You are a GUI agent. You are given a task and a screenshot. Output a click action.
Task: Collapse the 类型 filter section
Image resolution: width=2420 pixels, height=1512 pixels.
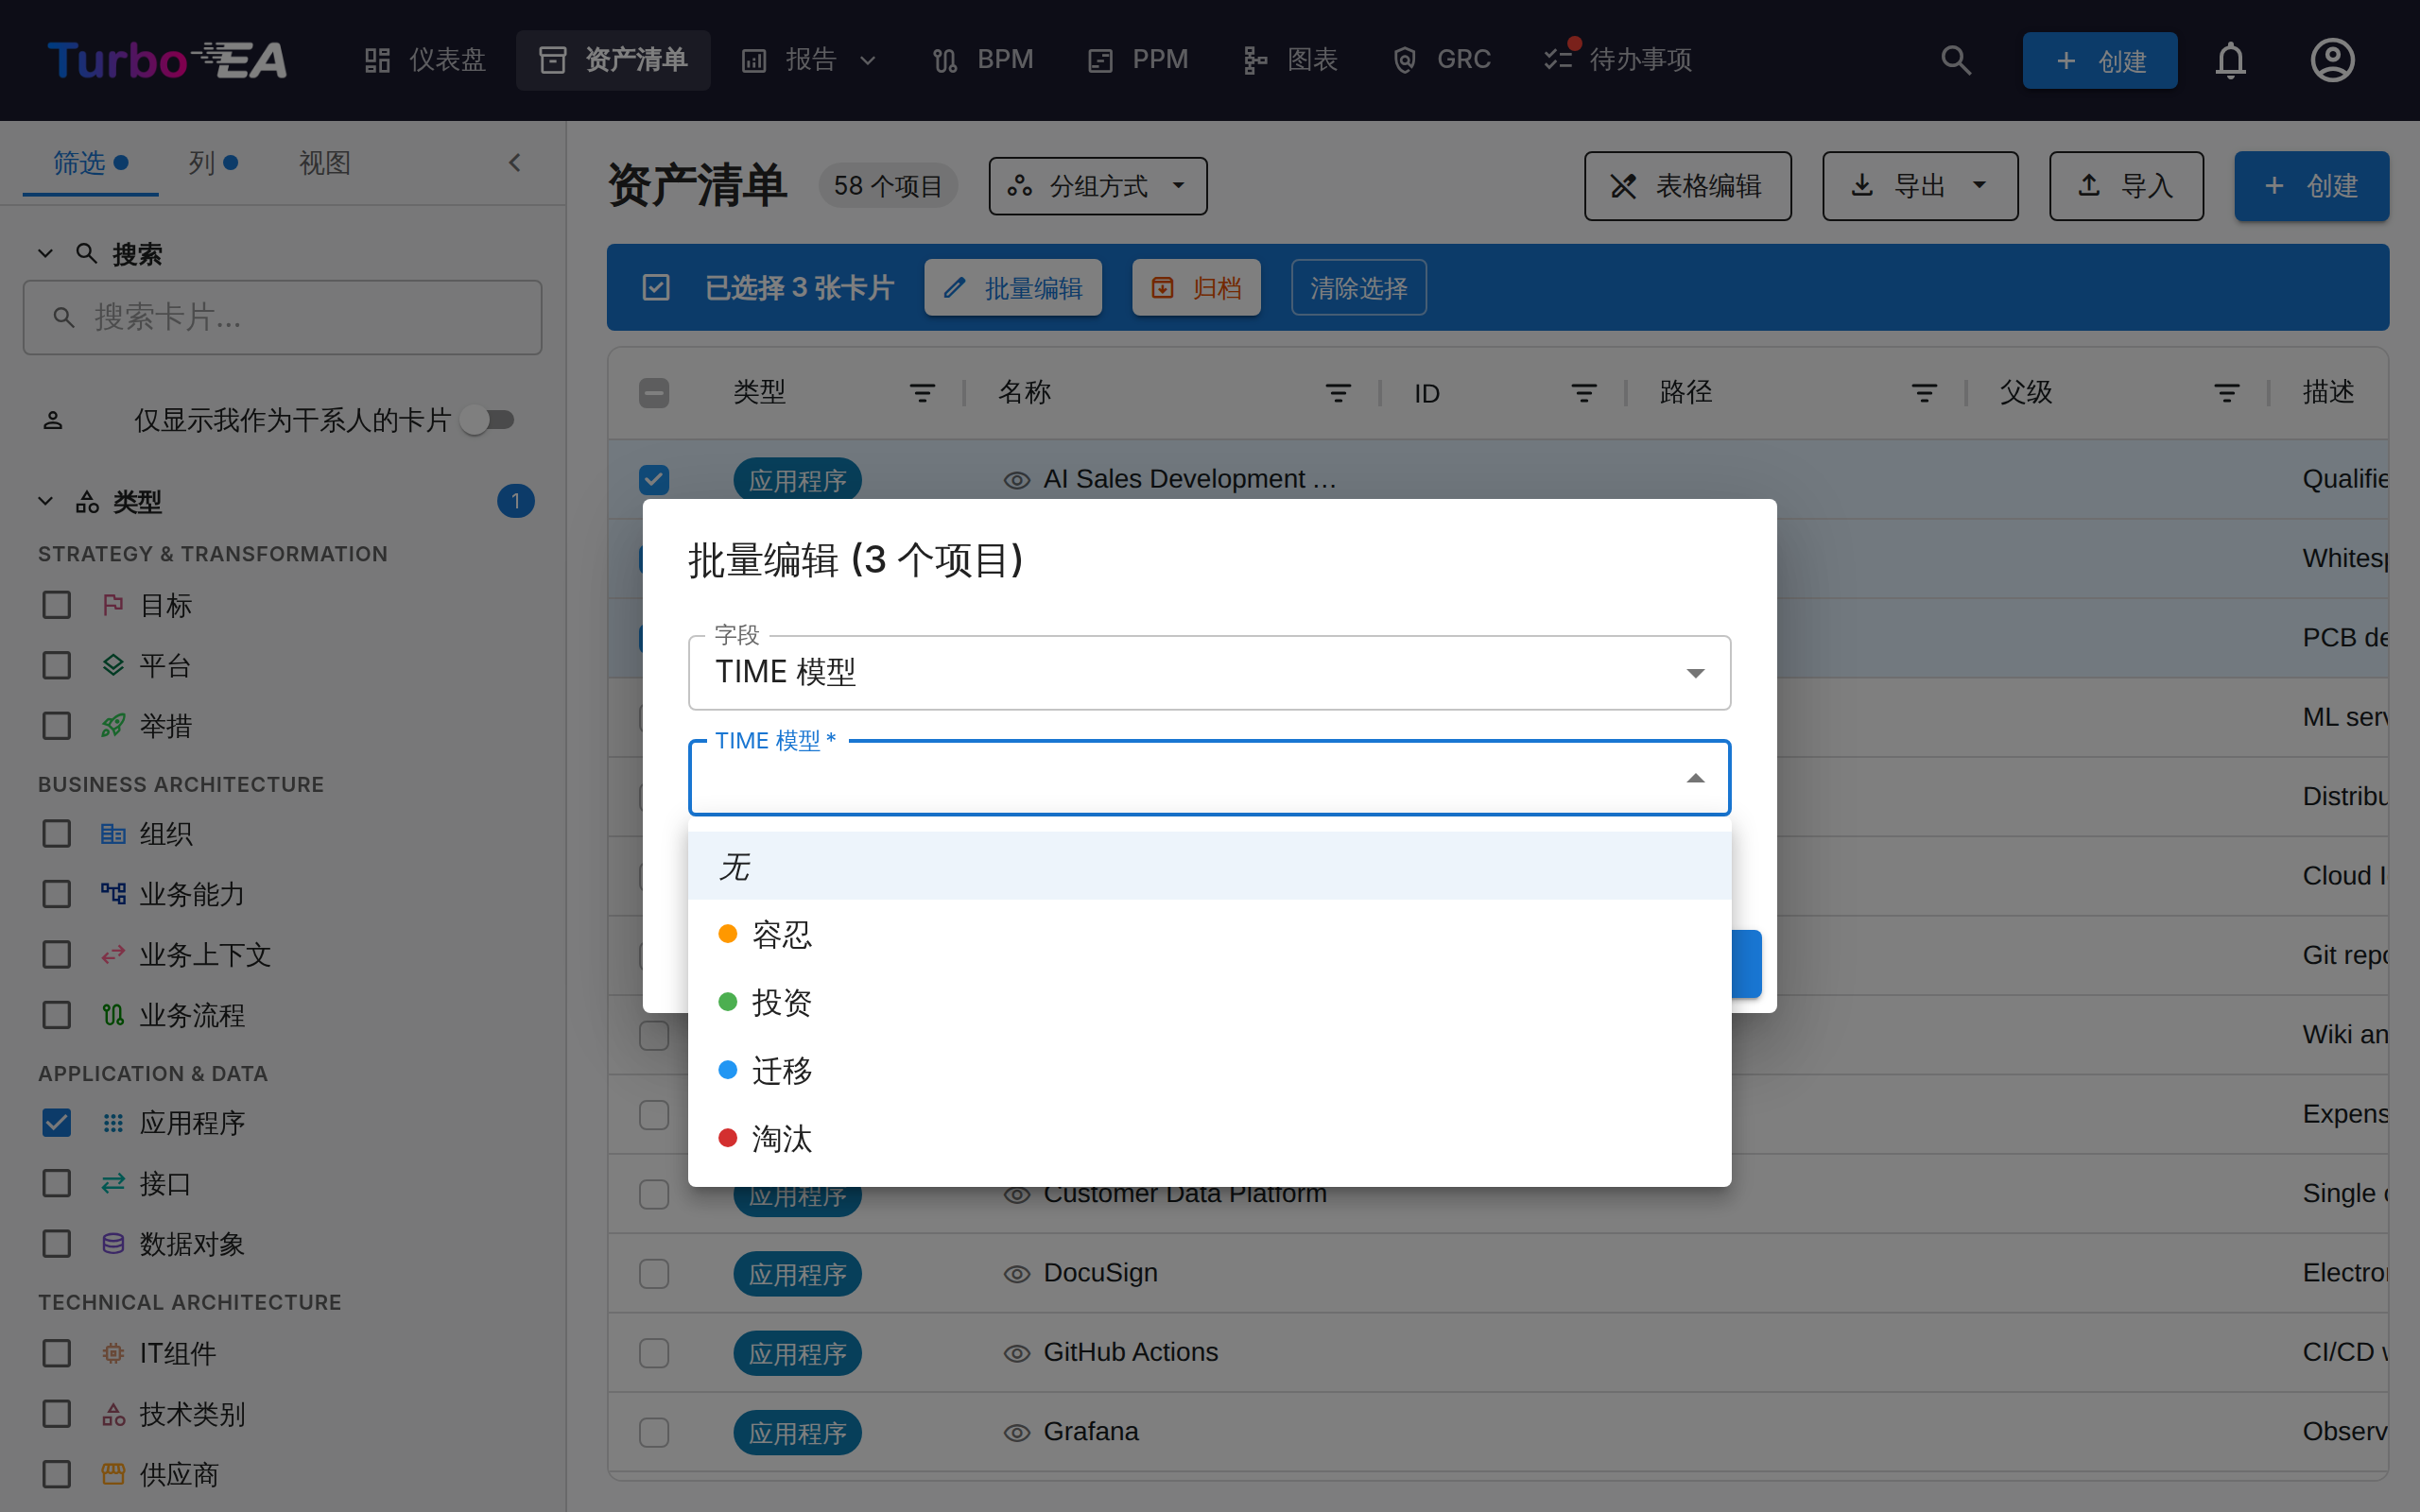(45, 501)
